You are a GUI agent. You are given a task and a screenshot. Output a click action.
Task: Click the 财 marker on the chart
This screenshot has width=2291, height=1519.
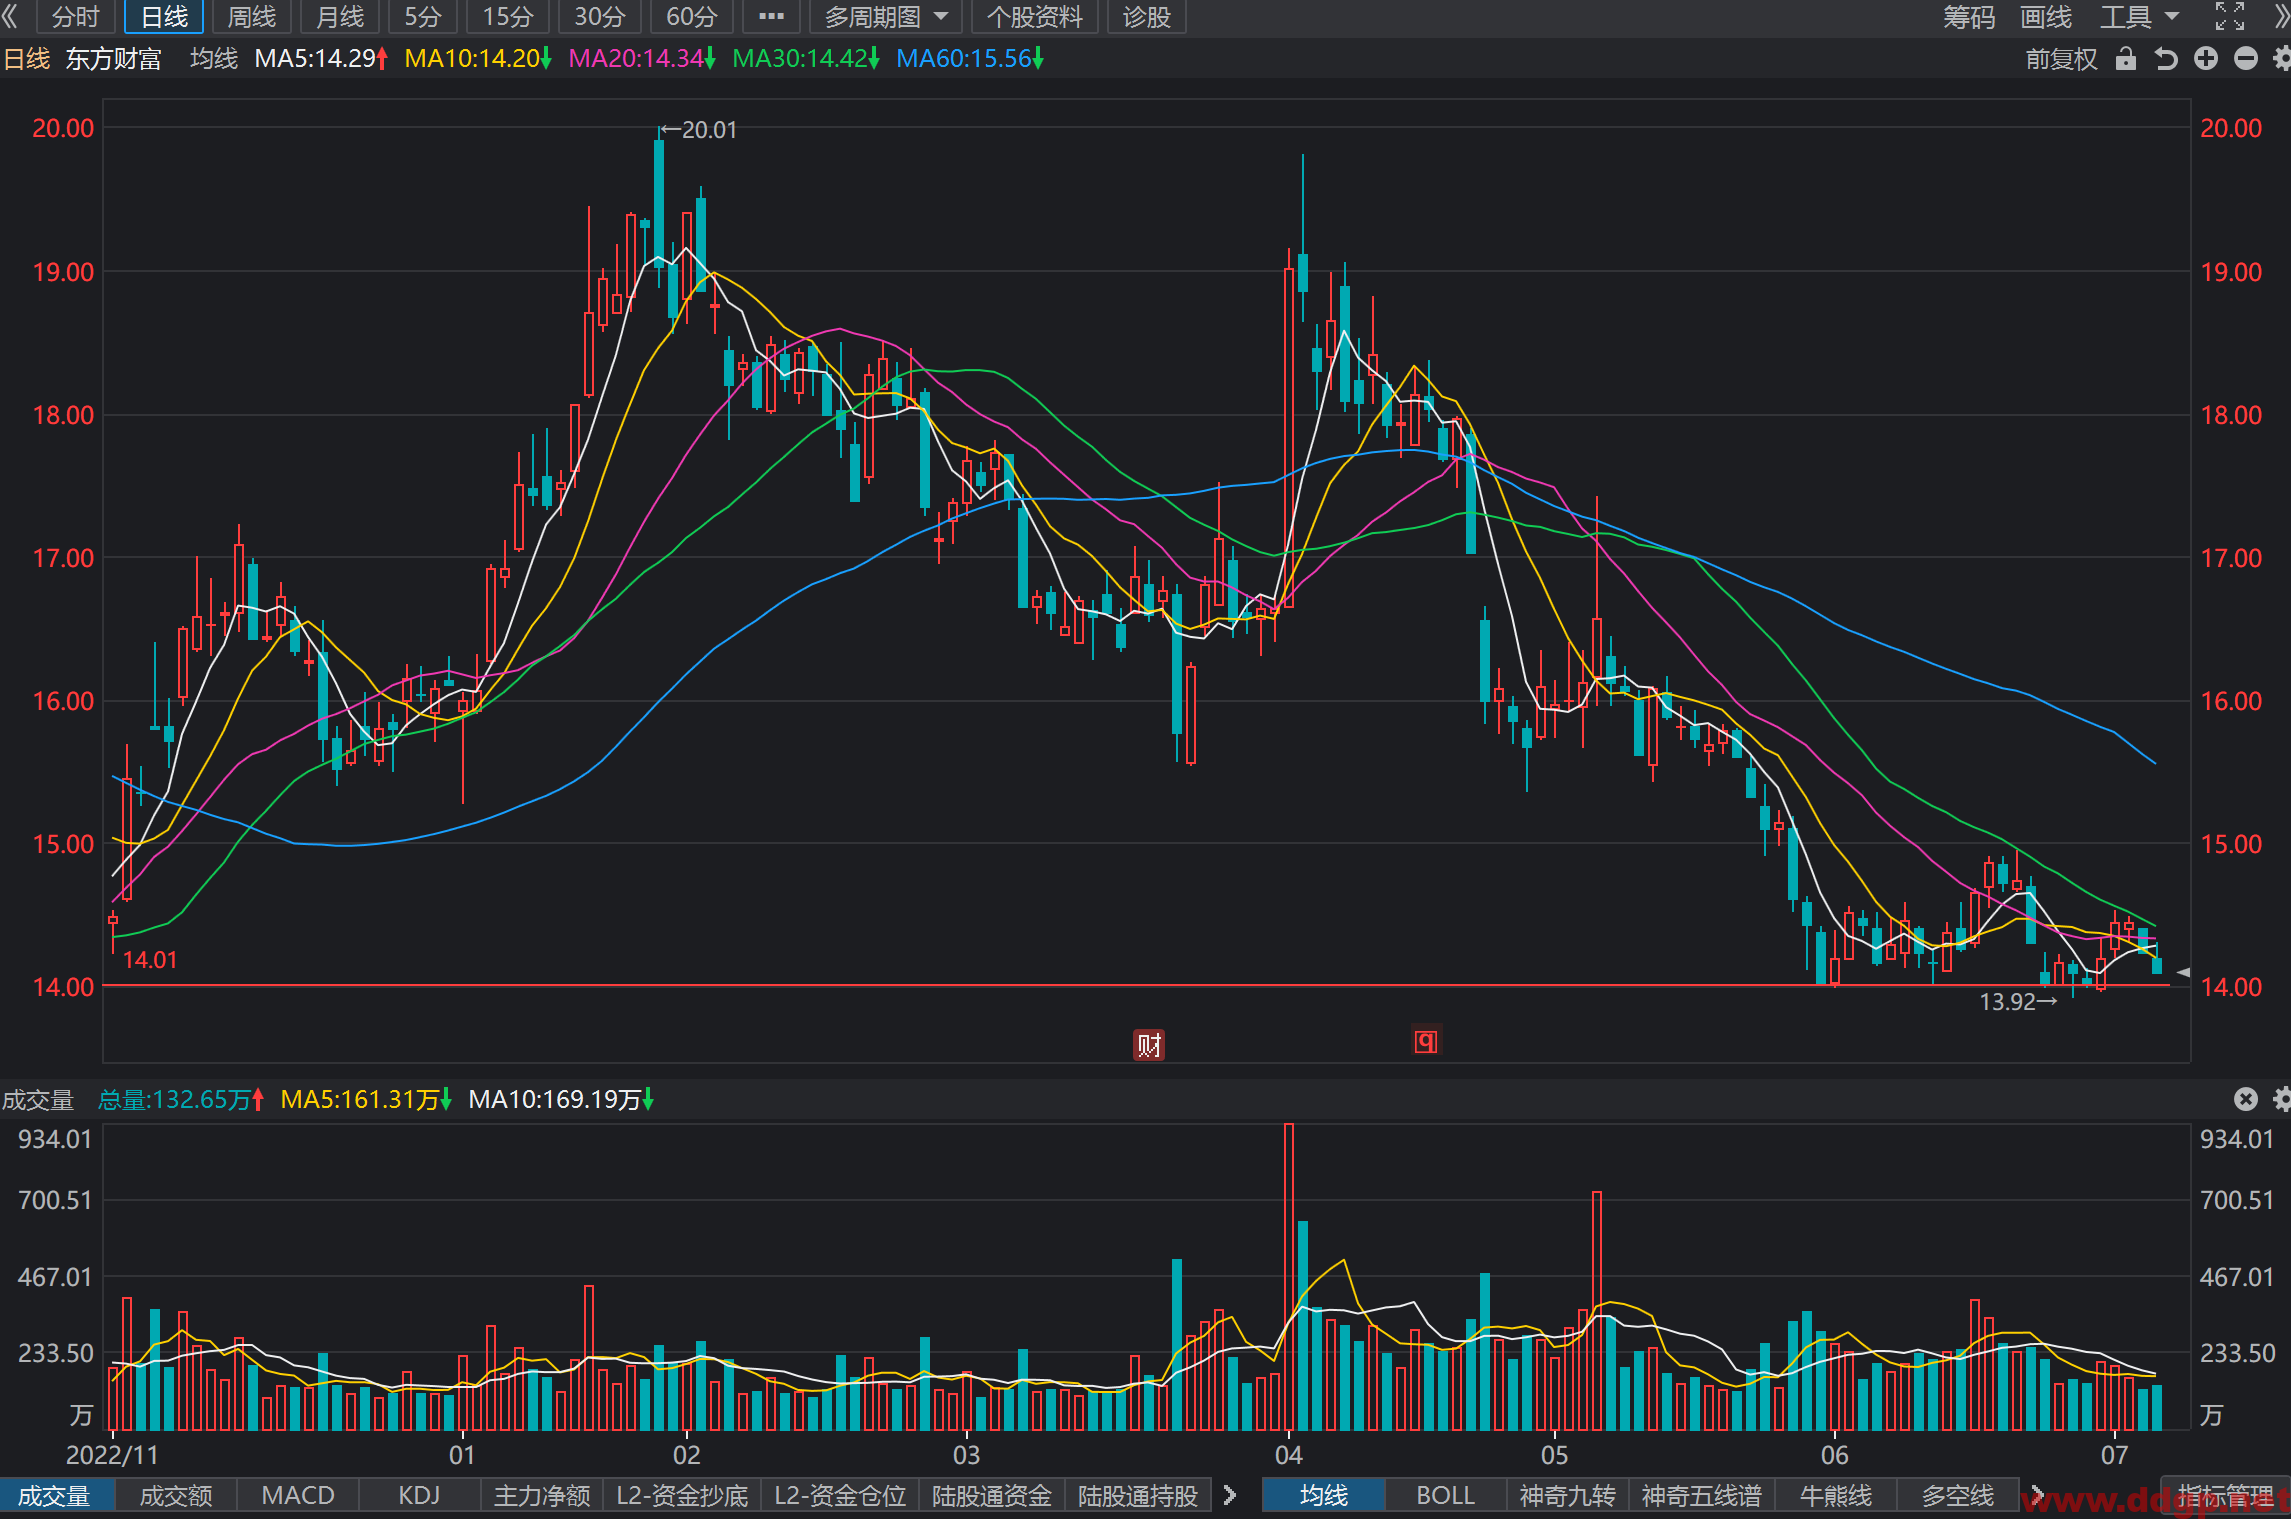click(x=1149, y=1045)
